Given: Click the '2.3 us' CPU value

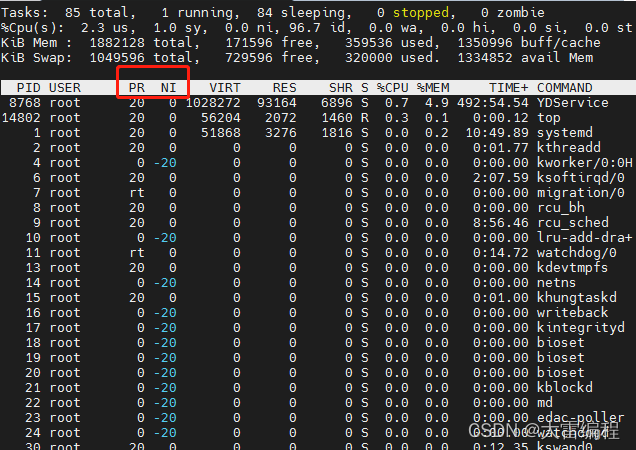Looking at the screenshot, I should (x=104, y=28).
